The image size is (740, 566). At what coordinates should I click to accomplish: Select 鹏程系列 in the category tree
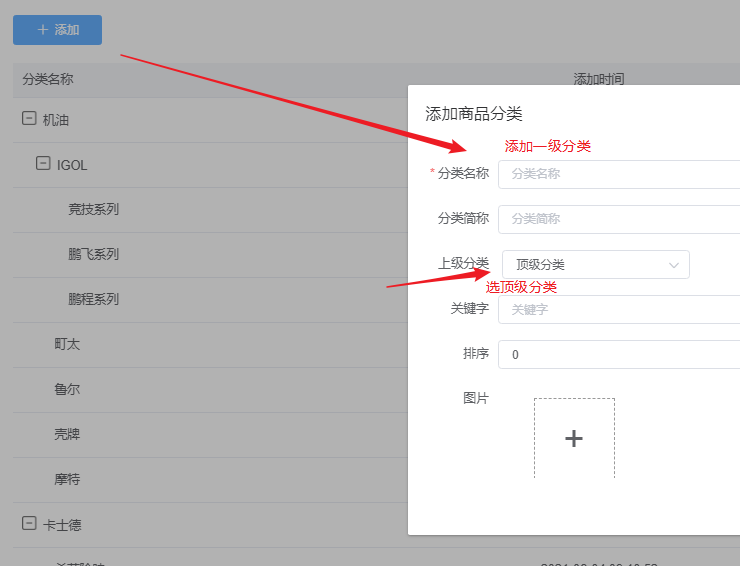tap(93, 299)
